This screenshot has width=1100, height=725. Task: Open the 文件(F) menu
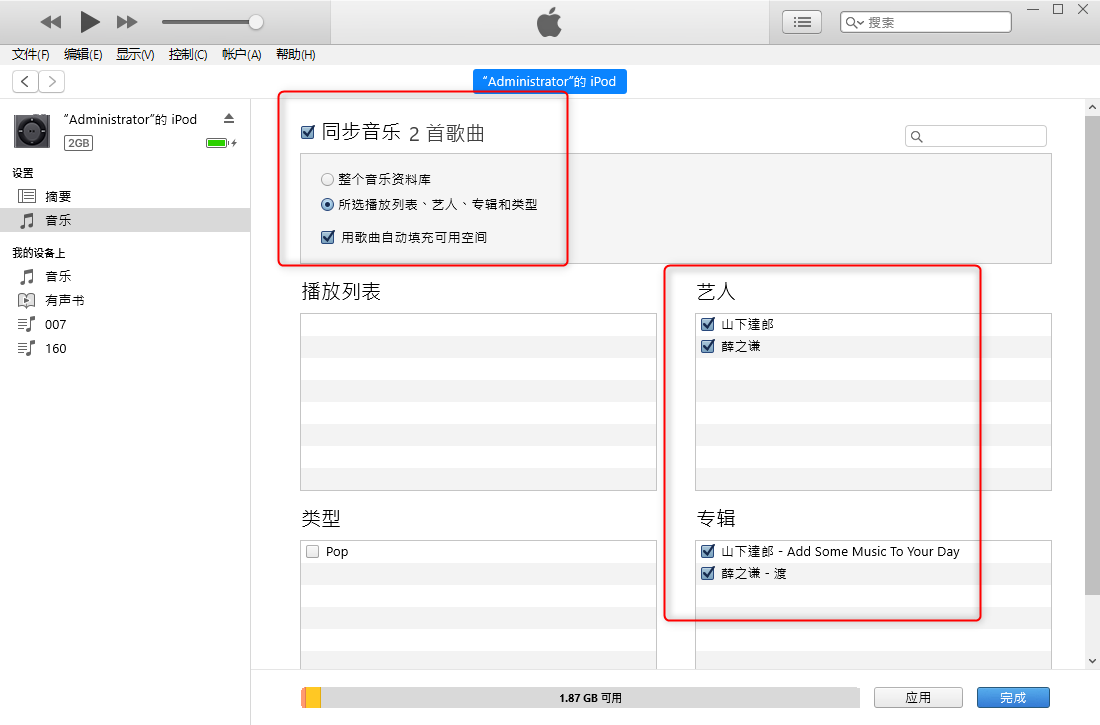tap(31, 55)
